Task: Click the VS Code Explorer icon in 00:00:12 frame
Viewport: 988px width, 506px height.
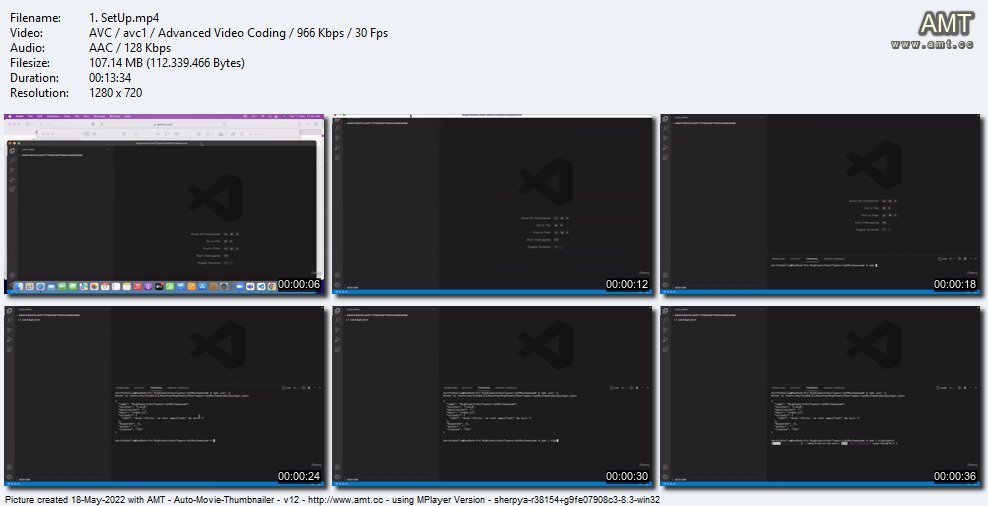Action: click(x=338, y=118)
